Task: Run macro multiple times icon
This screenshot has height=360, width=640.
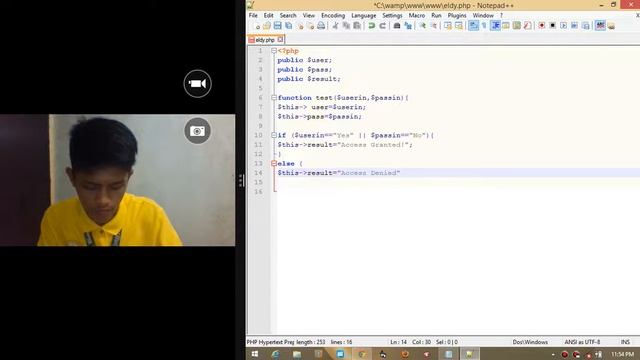Action: [575, 26]
